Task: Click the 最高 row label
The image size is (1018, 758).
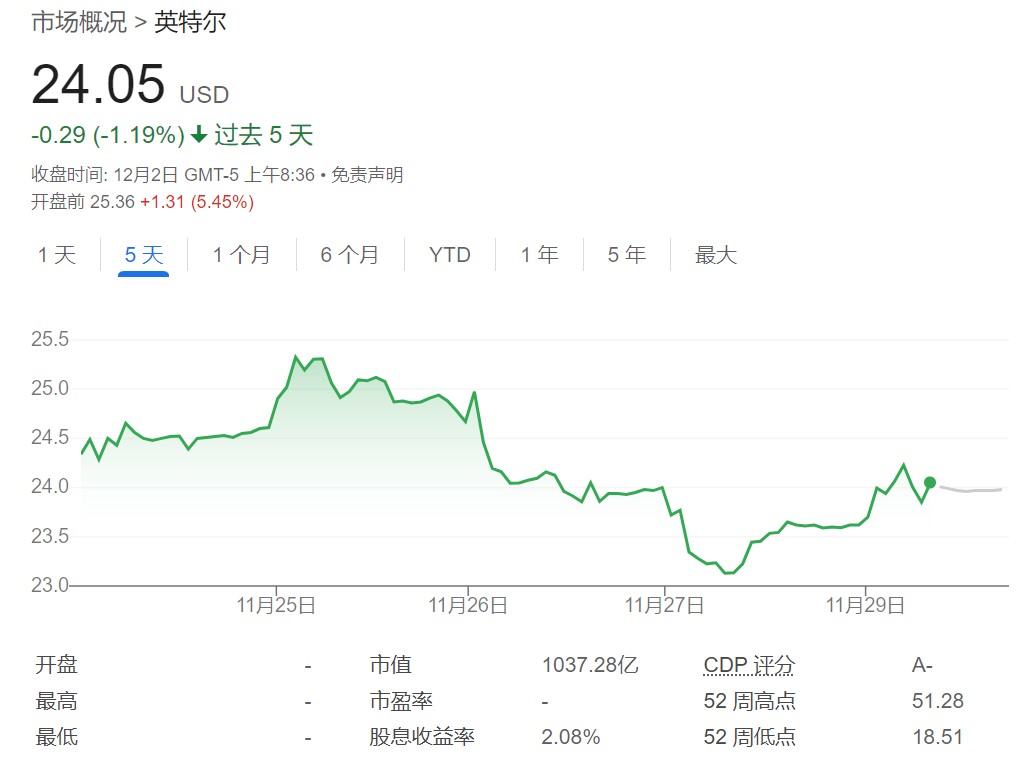Action: click(x=56, y=701)
